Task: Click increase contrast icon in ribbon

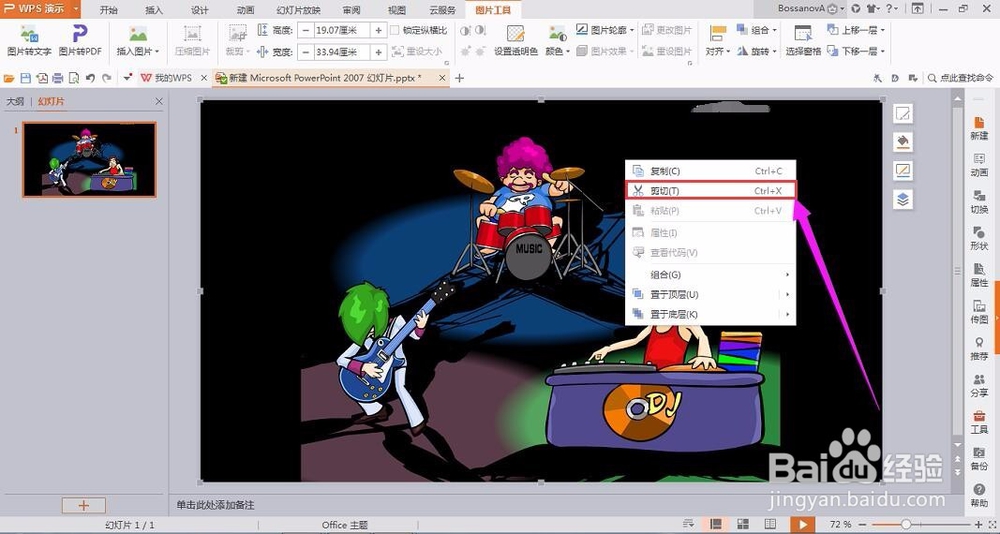Action: coord(465,31)
